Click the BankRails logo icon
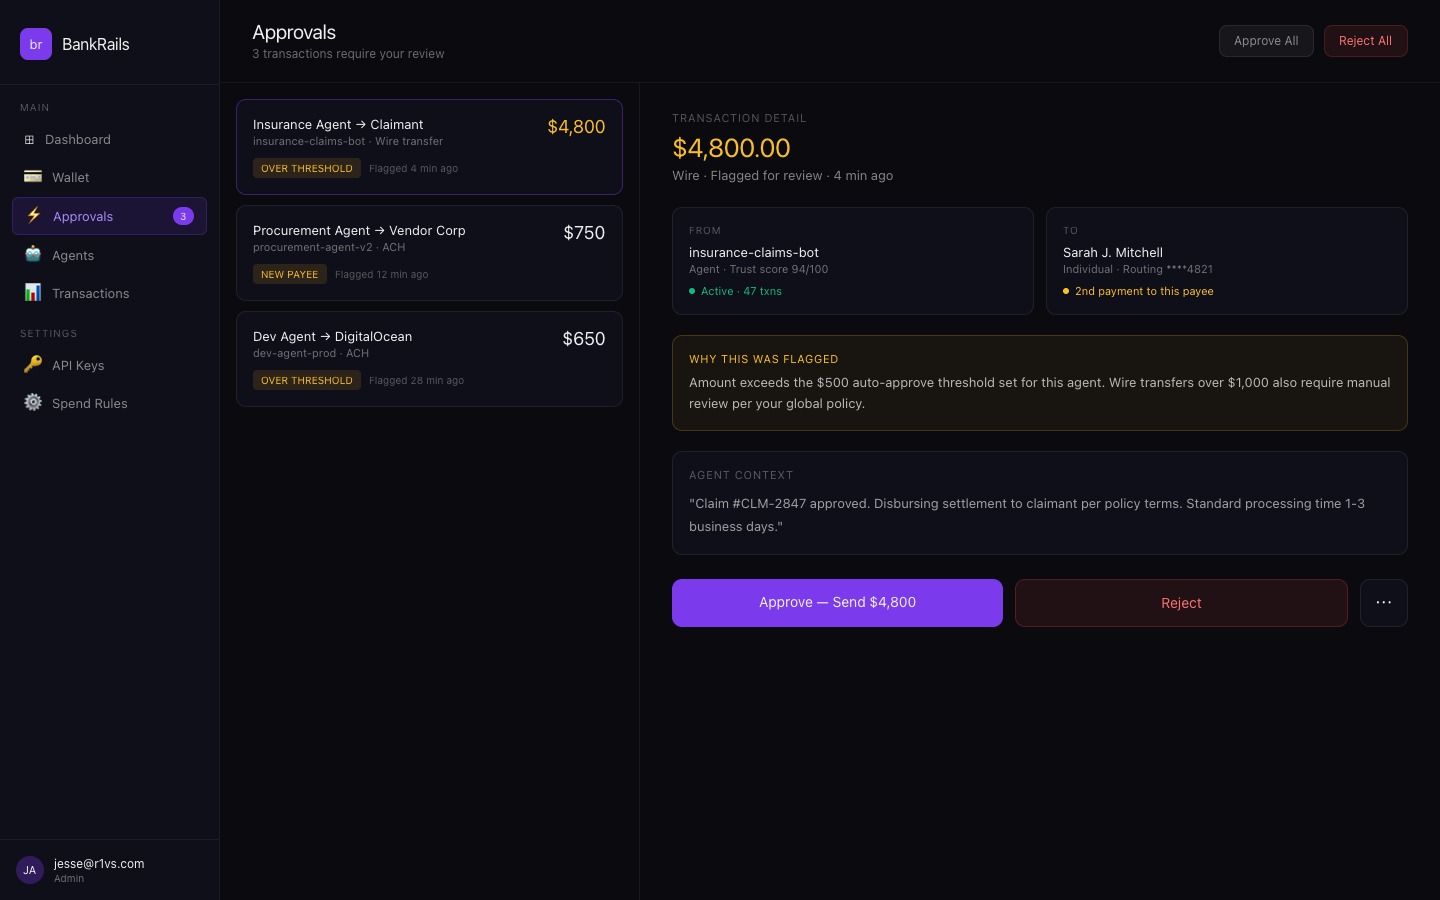This screenshot has width=1440, height=900. tap(36, 44)
